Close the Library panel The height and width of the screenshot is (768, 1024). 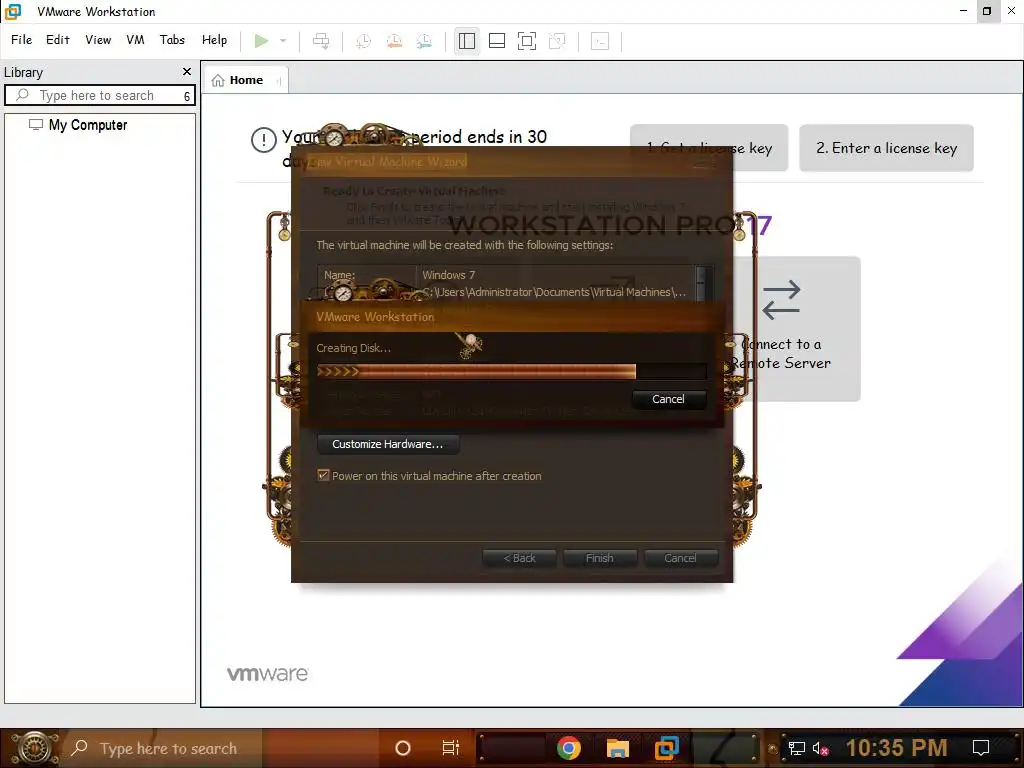(187, 72)
